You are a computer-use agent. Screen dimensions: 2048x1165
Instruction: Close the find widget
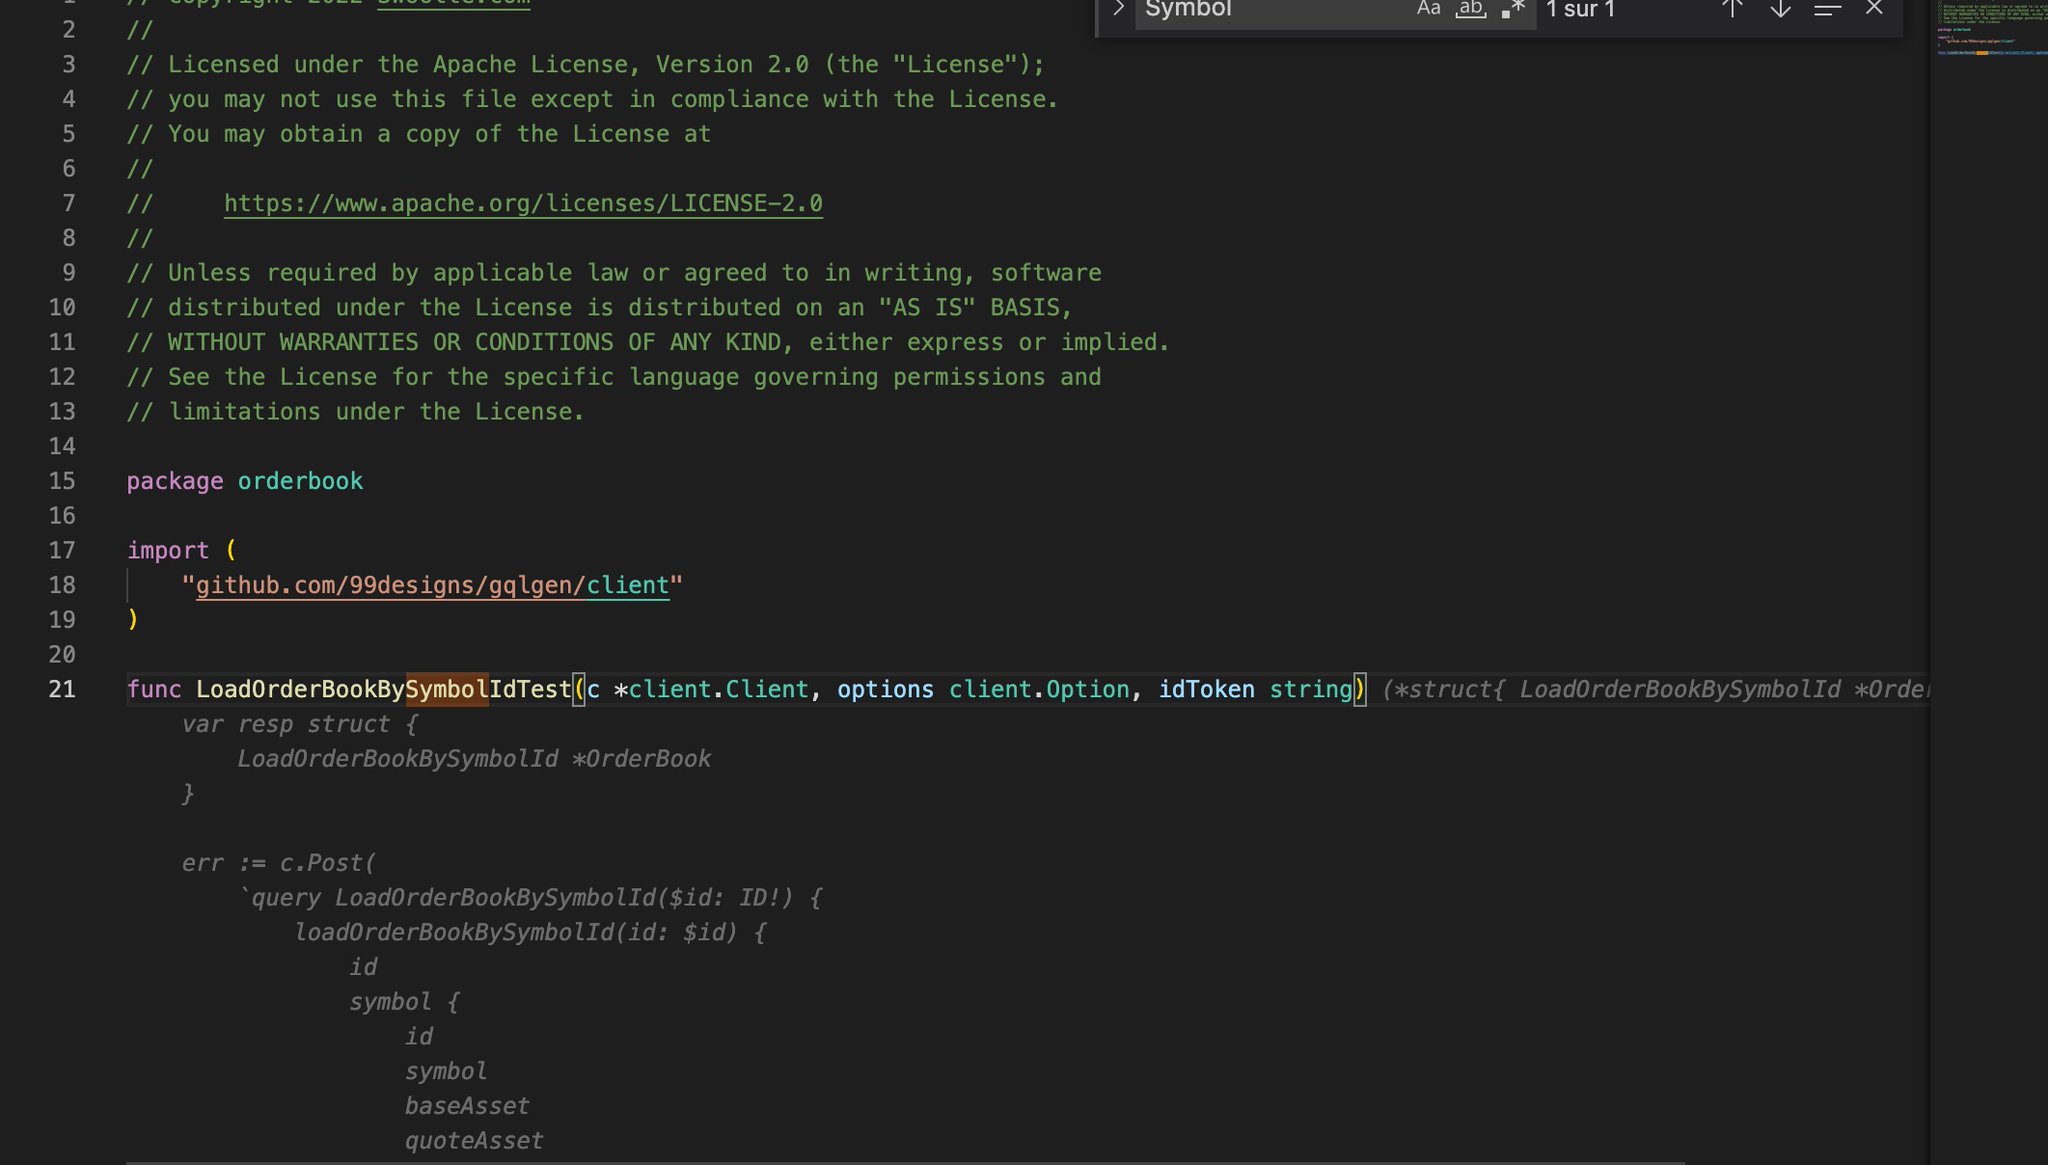[1874, 9]
